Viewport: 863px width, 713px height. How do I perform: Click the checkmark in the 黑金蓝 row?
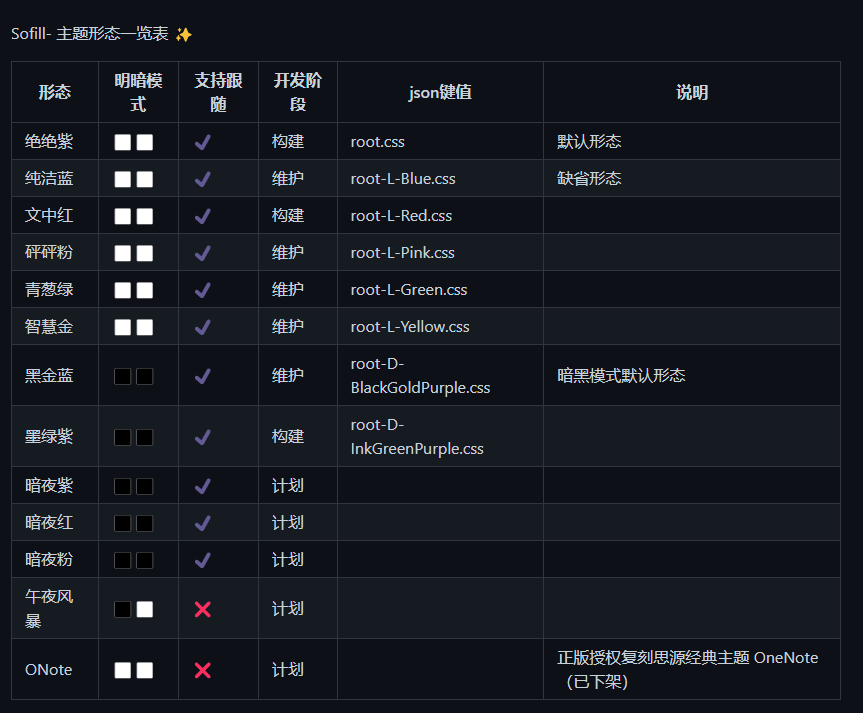pos(203,376)
